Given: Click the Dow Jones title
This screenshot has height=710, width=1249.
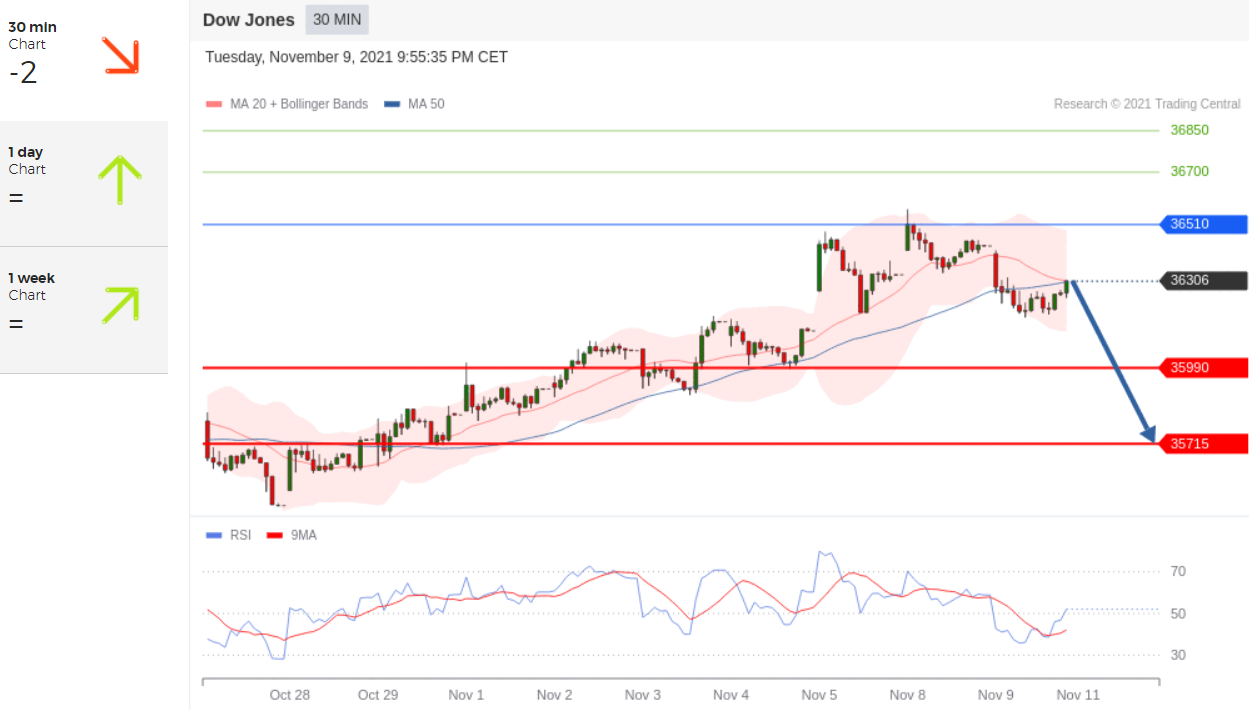Looking at the screenshot, I should [x=249, y=20].
